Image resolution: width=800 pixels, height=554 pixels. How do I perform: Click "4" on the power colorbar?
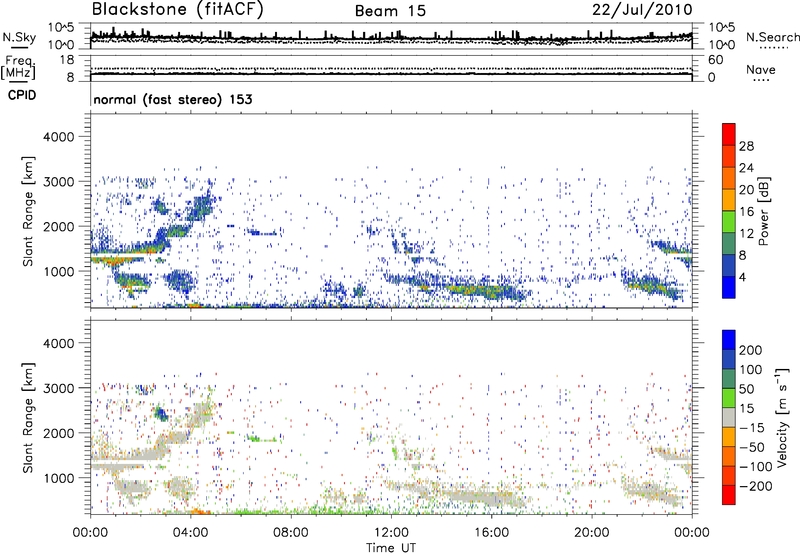coord(742,277)
